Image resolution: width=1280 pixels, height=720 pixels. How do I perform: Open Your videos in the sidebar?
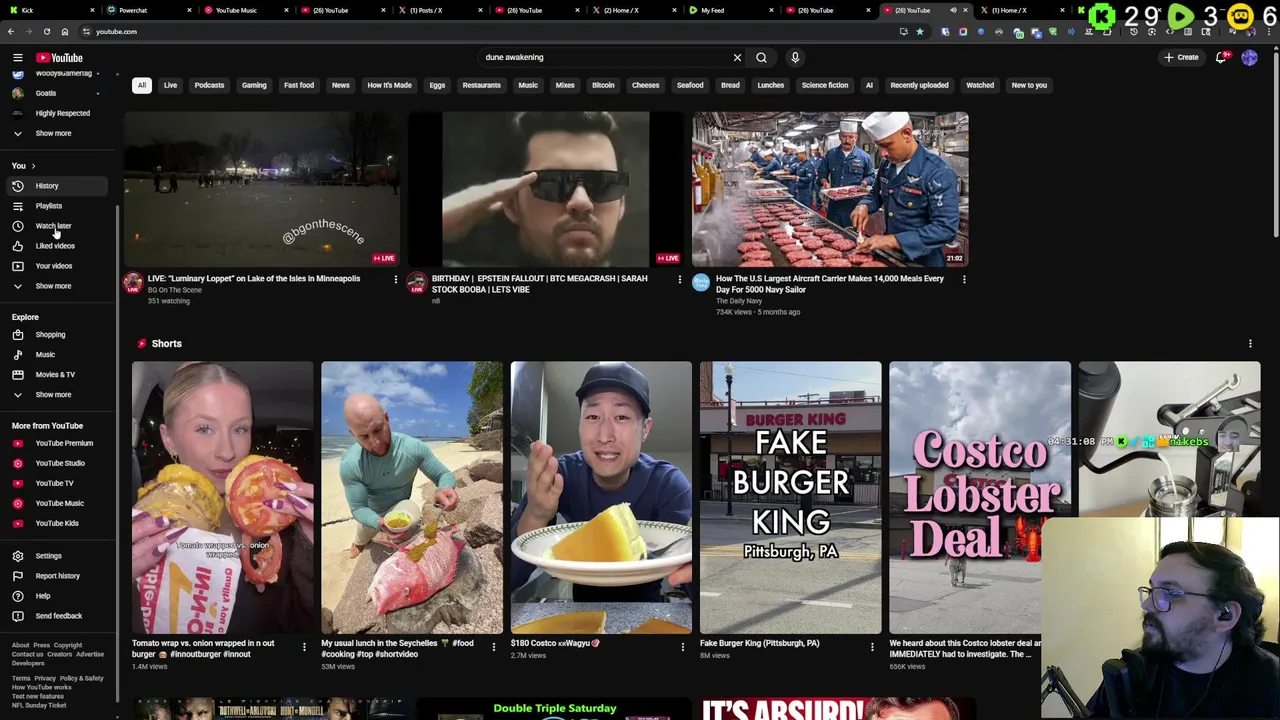point(58,266)
